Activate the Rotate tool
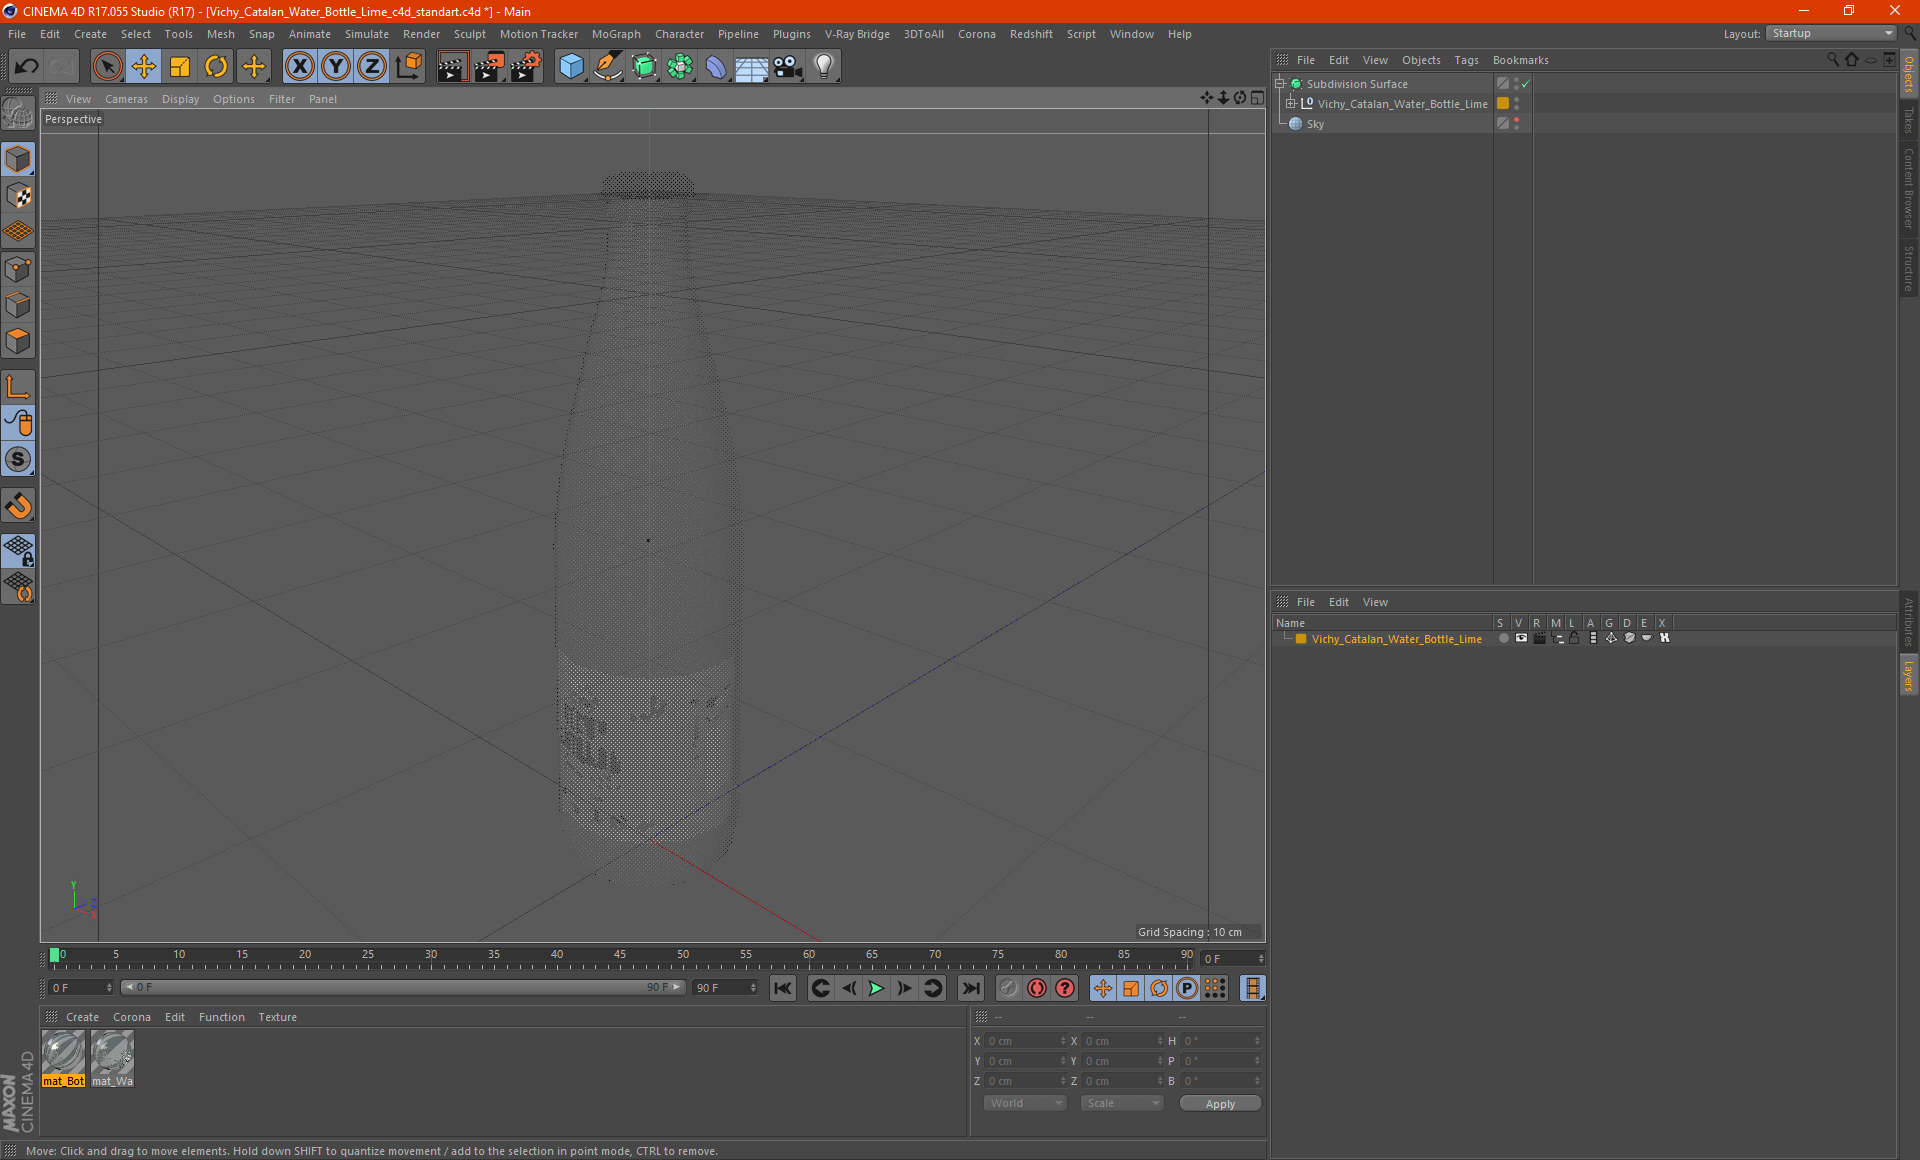1920x1160 pixels. (216, 67)
